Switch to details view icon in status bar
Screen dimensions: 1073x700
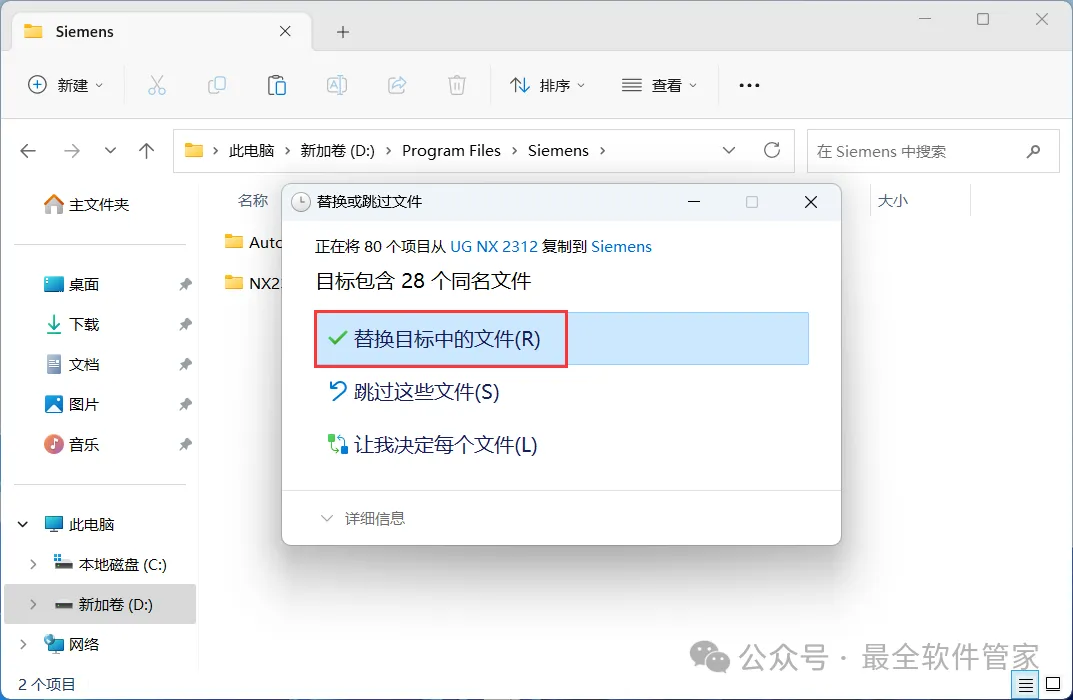tap(1025, 684)
